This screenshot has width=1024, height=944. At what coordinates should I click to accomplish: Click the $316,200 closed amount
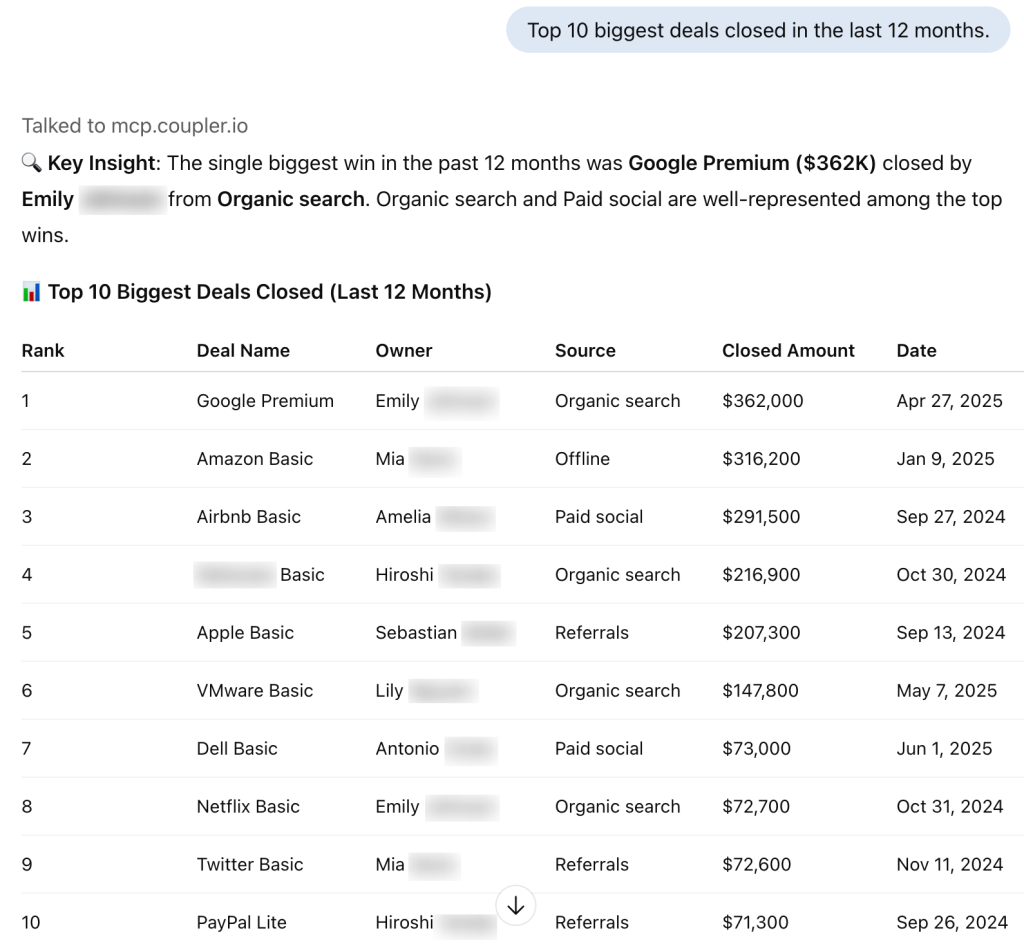tap(761, 459)
